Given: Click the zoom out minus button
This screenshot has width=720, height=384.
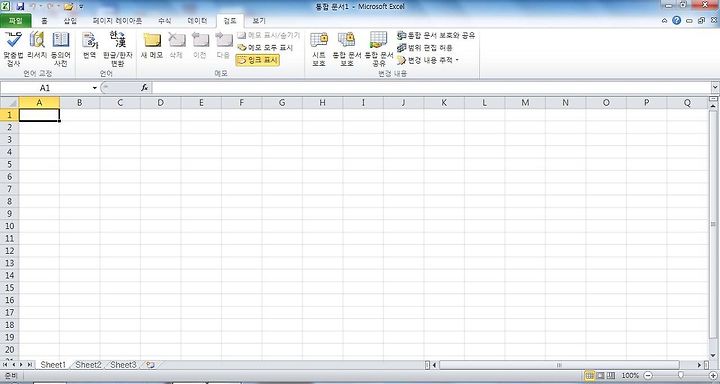Looking at the screenshot, I should click(x=647, y=376).
